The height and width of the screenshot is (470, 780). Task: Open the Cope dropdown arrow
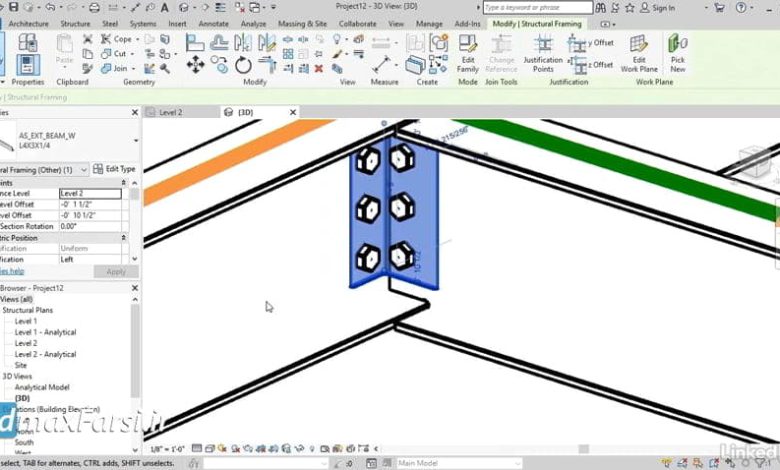[137, 39]
